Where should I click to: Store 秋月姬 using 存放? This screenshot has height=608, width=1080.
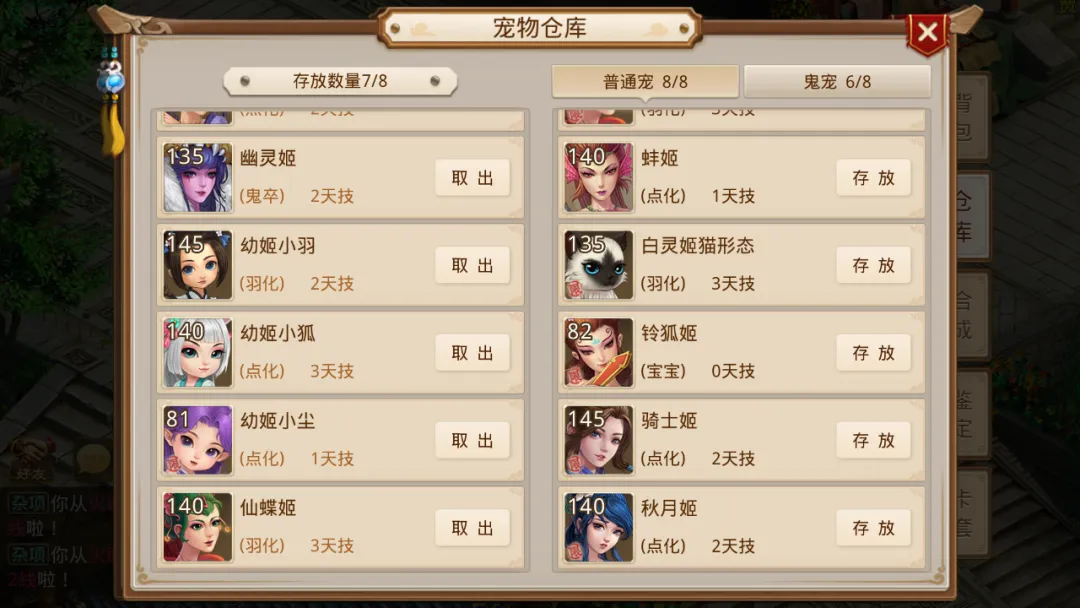click(873, 527)
